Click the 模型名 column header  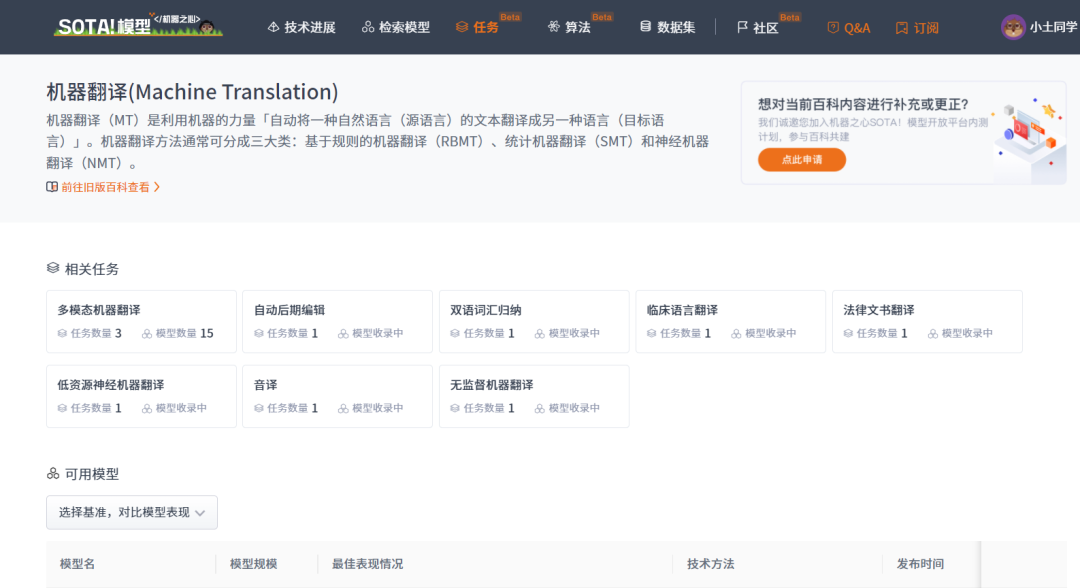pos(77,564)
